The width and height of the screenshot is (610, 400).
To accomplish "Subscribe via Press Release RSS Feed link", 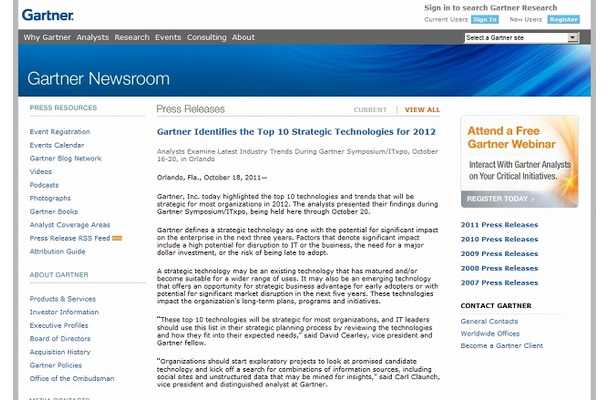I will tap(70, 238).
